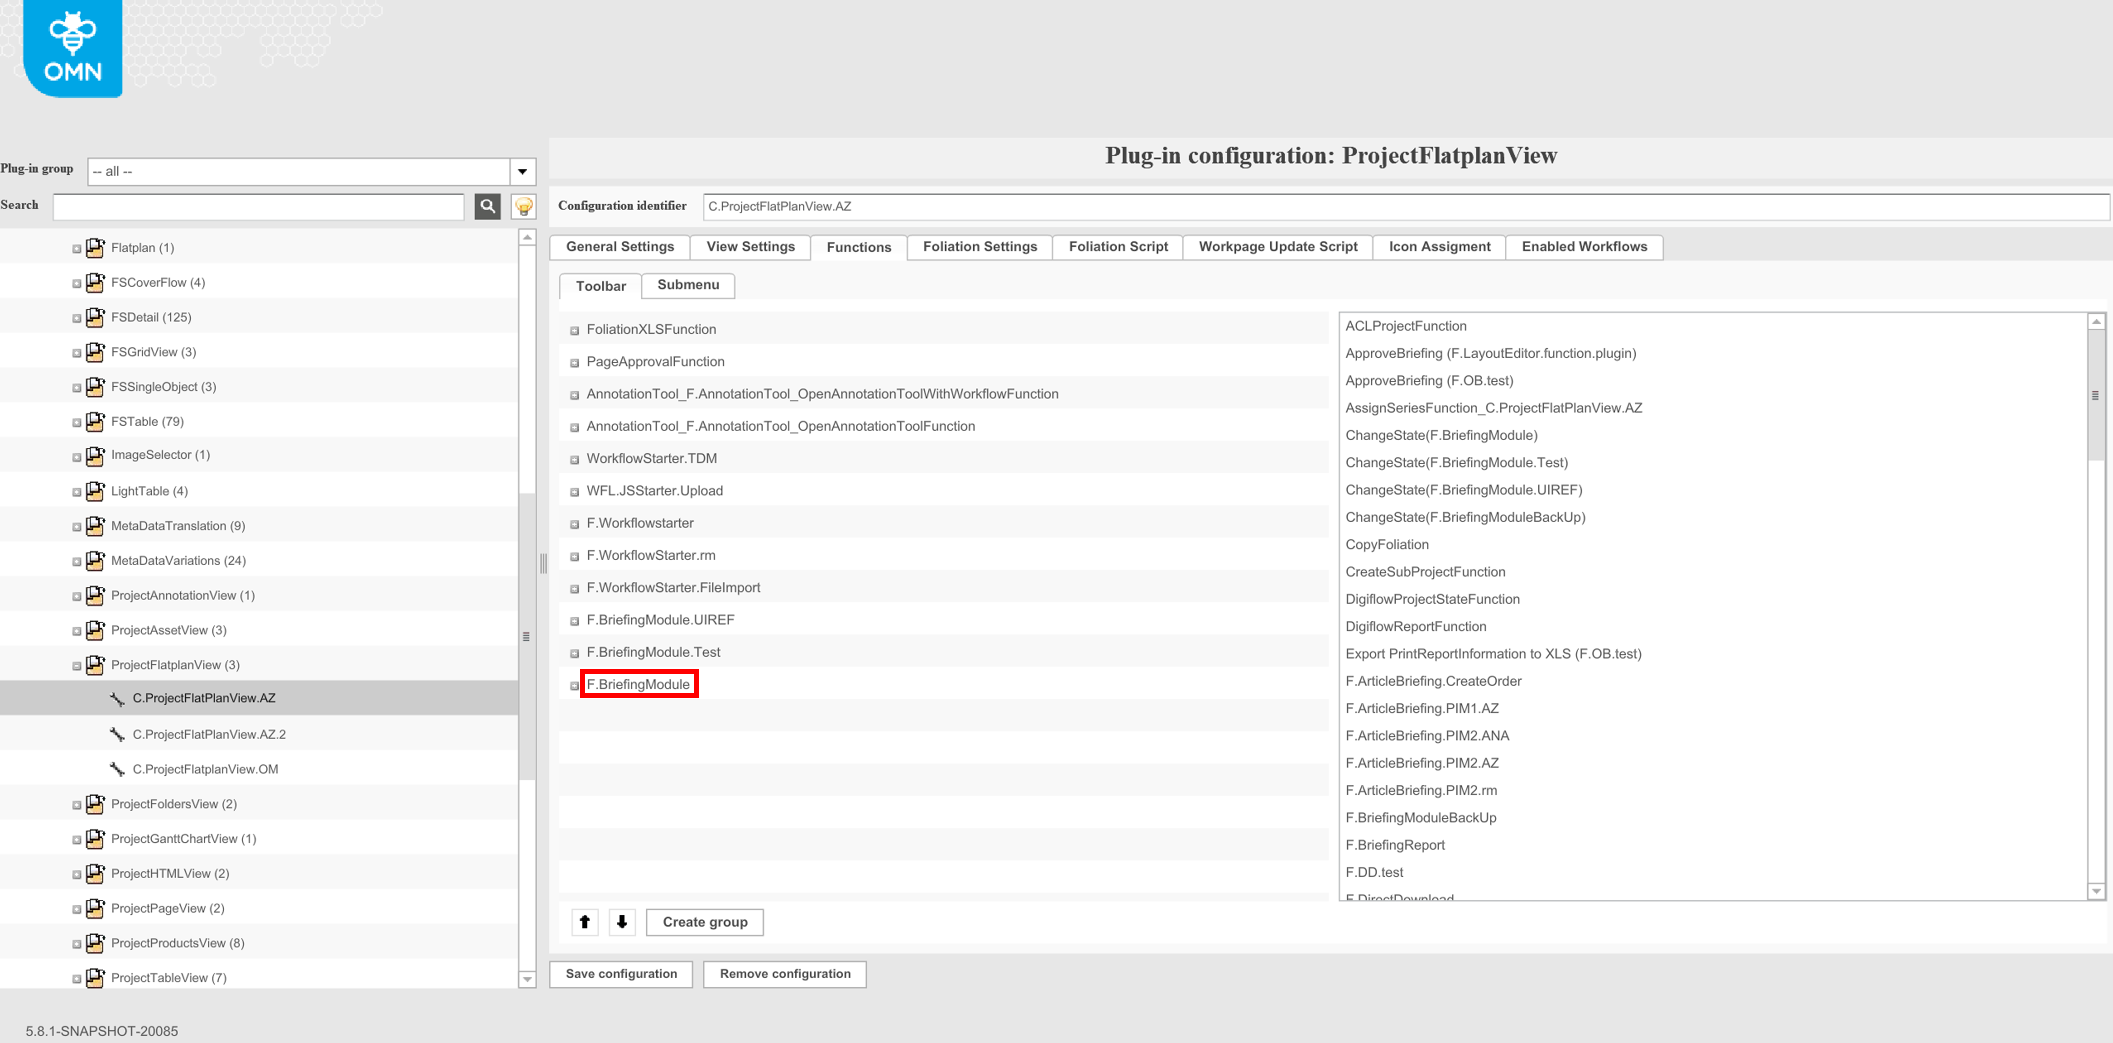Click the Configuration identifier field
2113x1043 pixels.
1406,206
